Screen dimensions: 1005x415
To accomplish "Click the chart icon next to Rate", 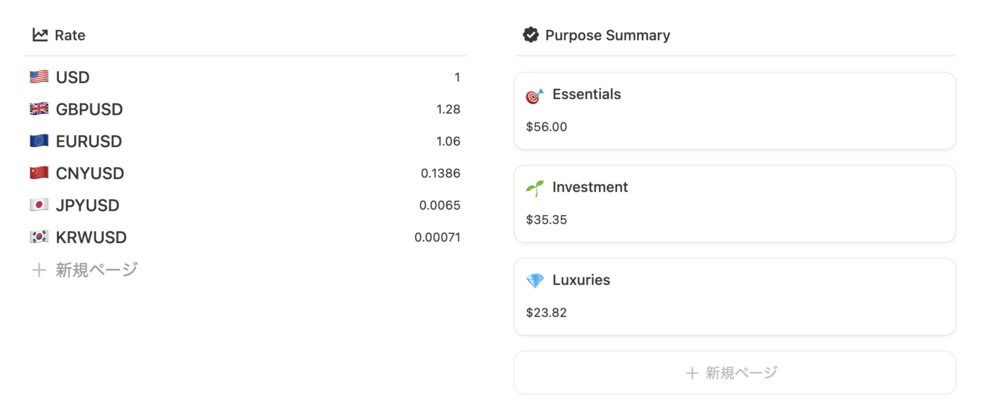I will (x=40, y=35).
